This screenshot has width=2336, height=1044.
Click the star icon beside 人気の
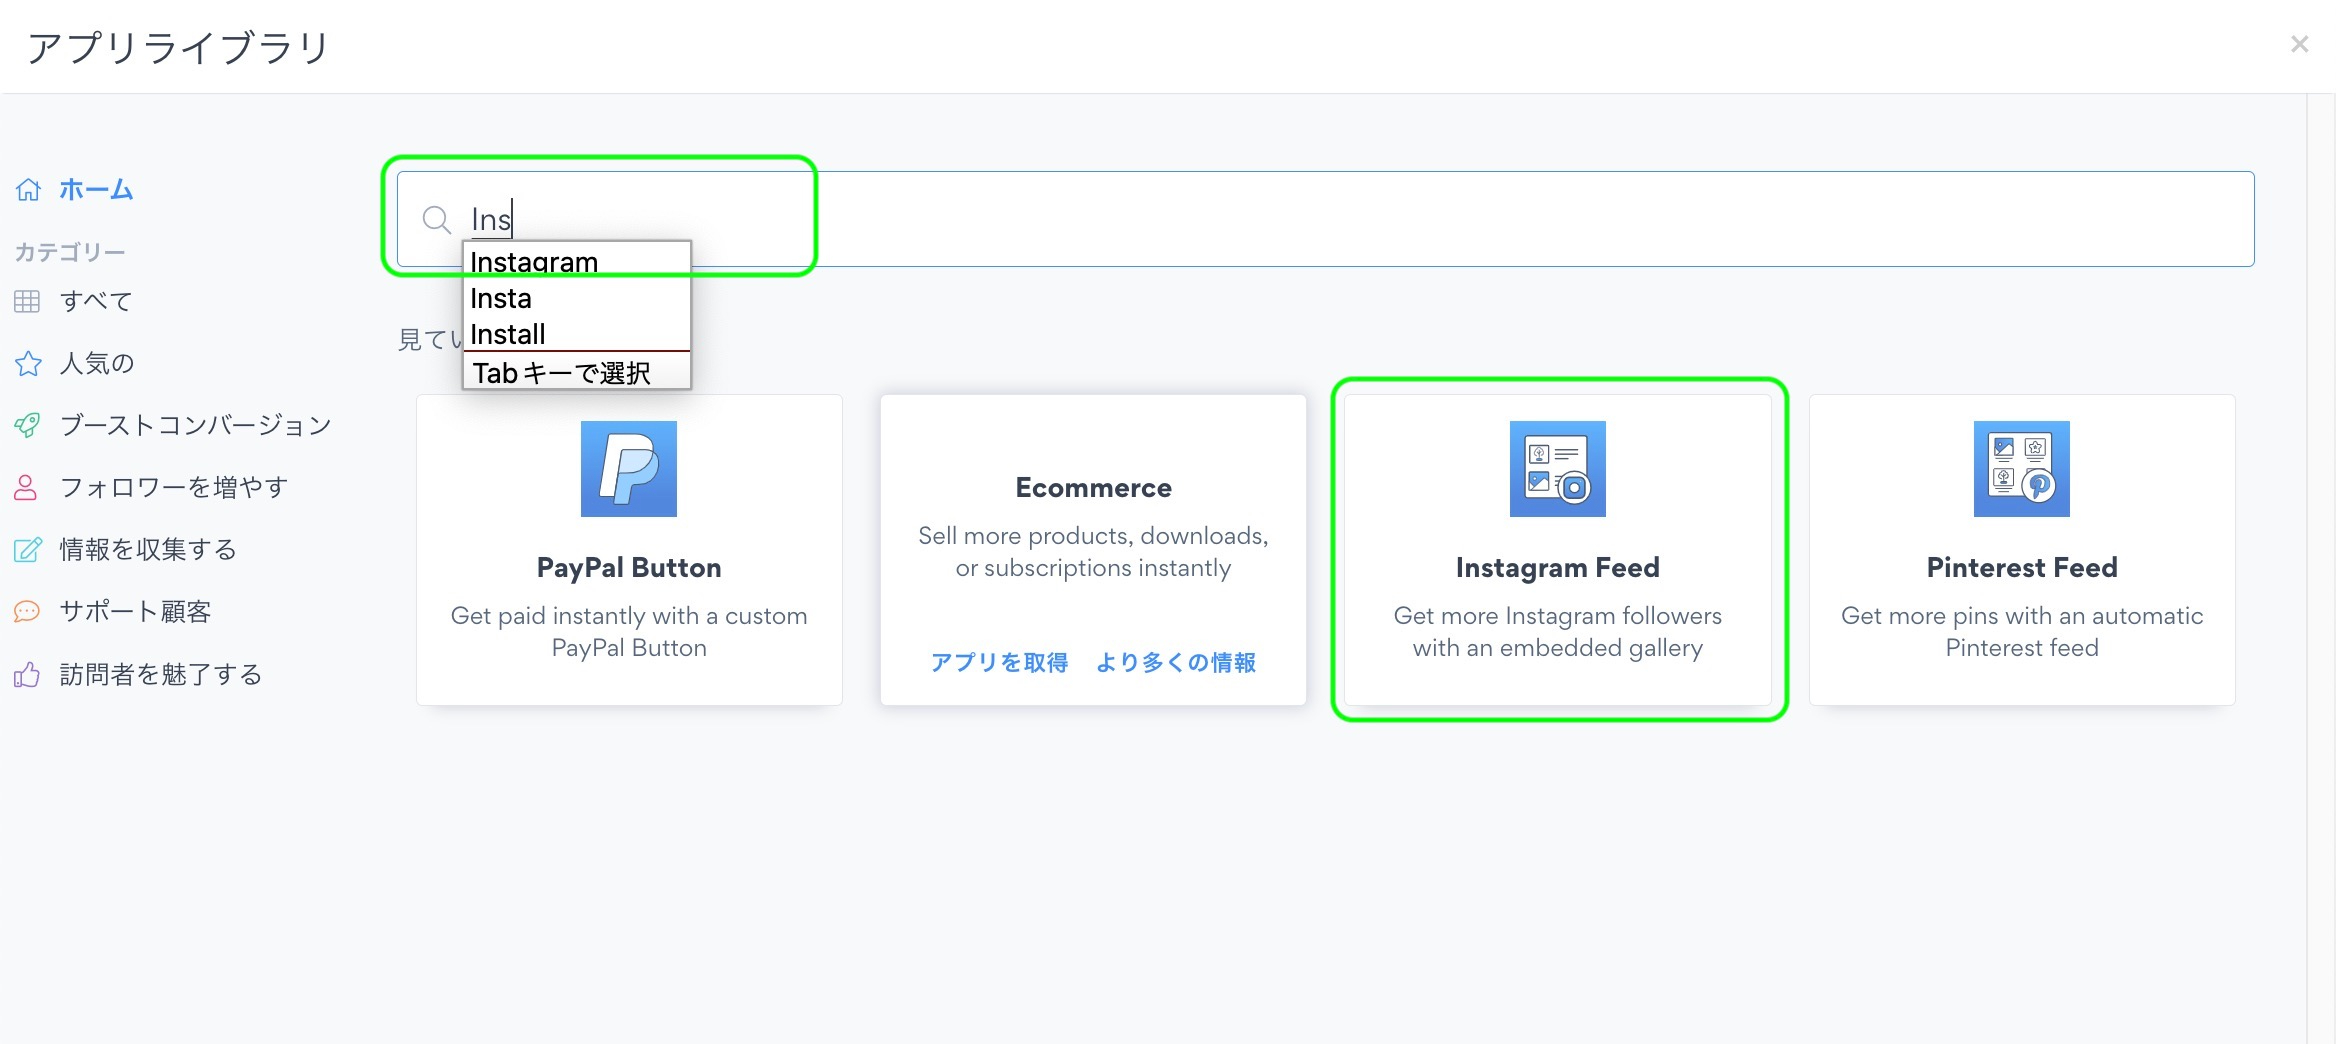(x=28, y=363)
